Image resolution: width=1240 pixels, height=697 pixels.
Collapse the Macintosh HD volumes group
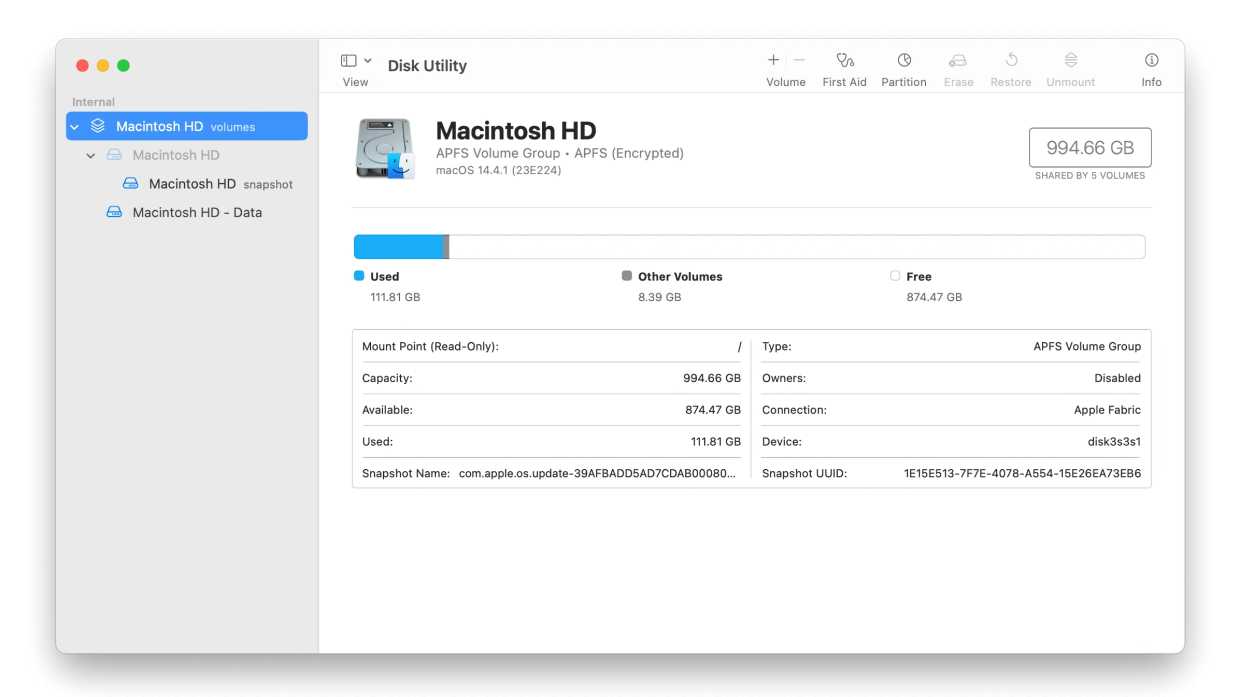pyautogui.click(x=73, y=125)
